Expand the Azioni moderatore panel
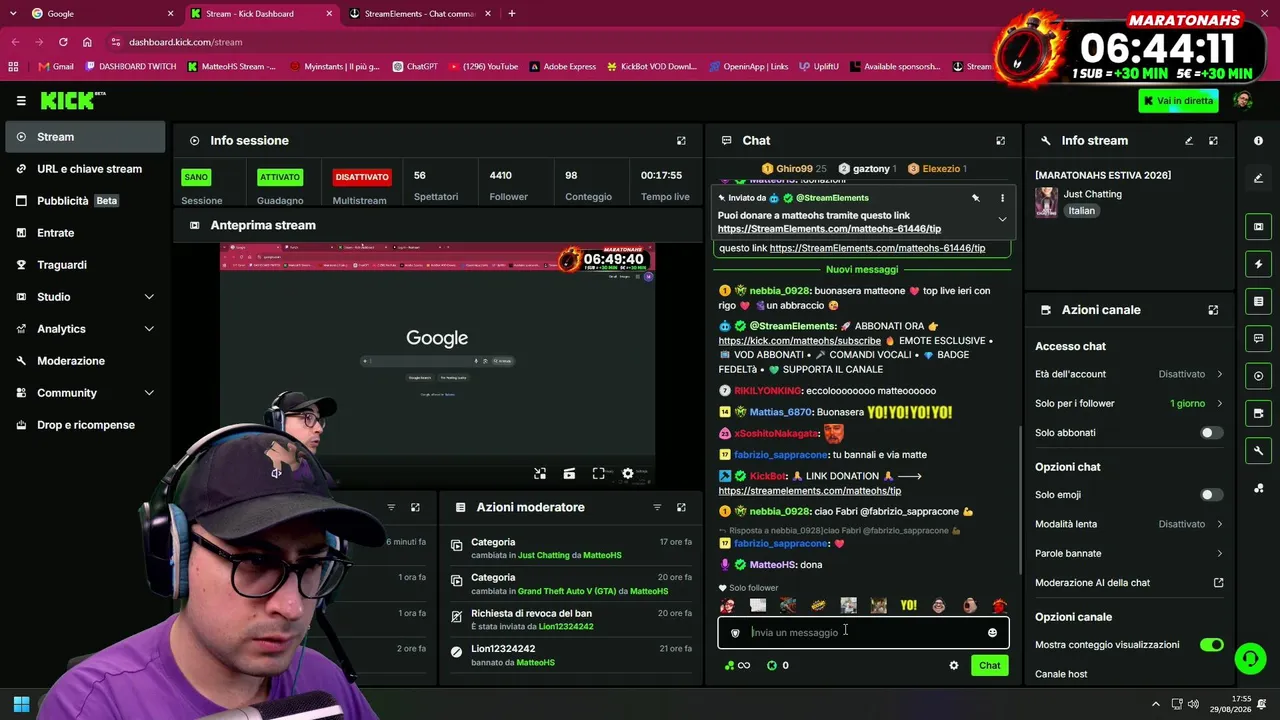 tap(681, 507)
